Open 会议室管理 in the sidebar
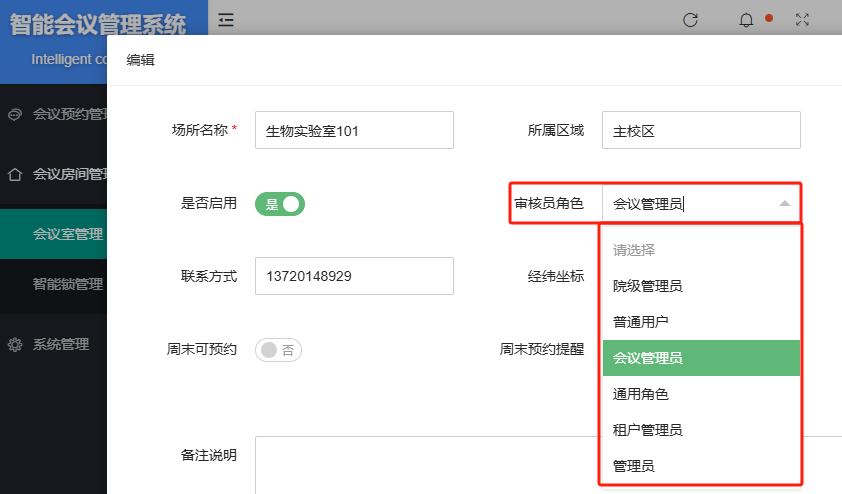The image size is (842, 494). click(67, 234)
